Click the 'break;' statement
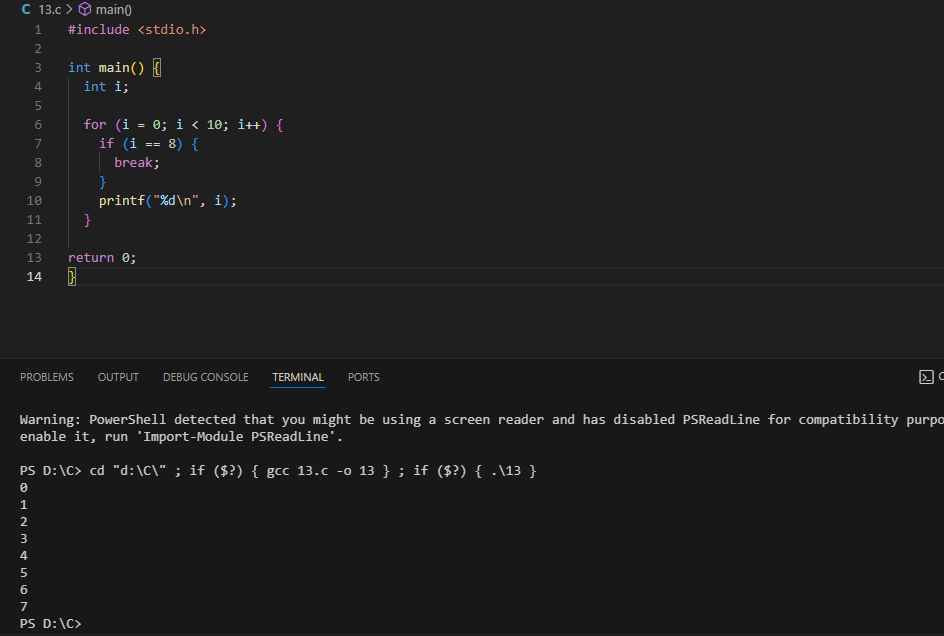 pos(137,163)
